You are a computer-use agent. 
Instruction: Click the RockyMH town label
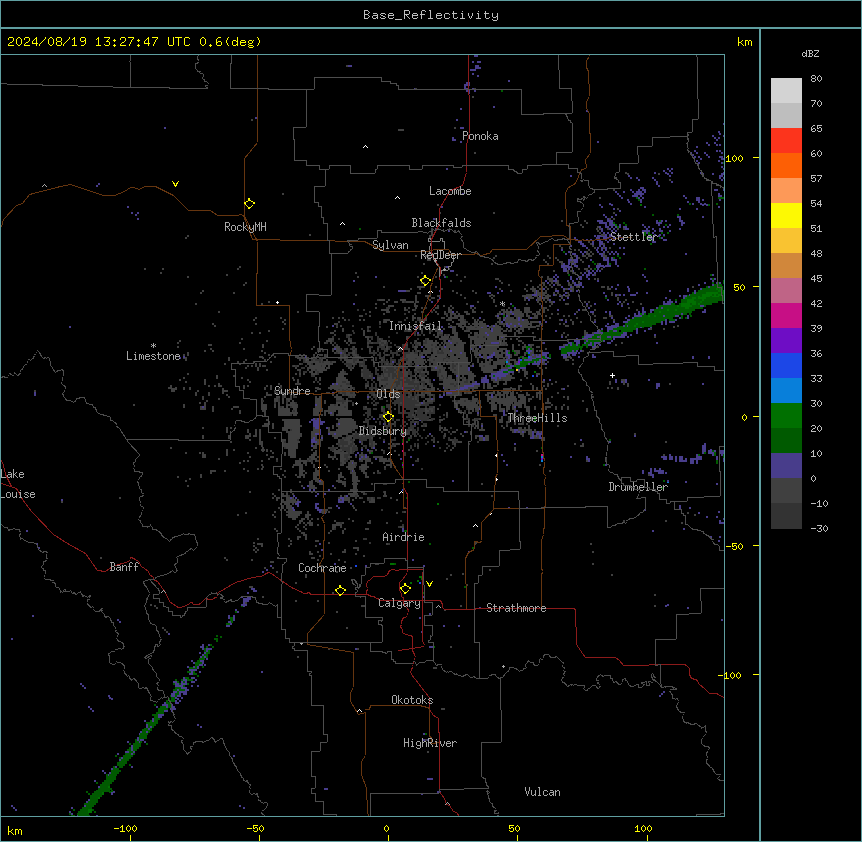point(245,227)
